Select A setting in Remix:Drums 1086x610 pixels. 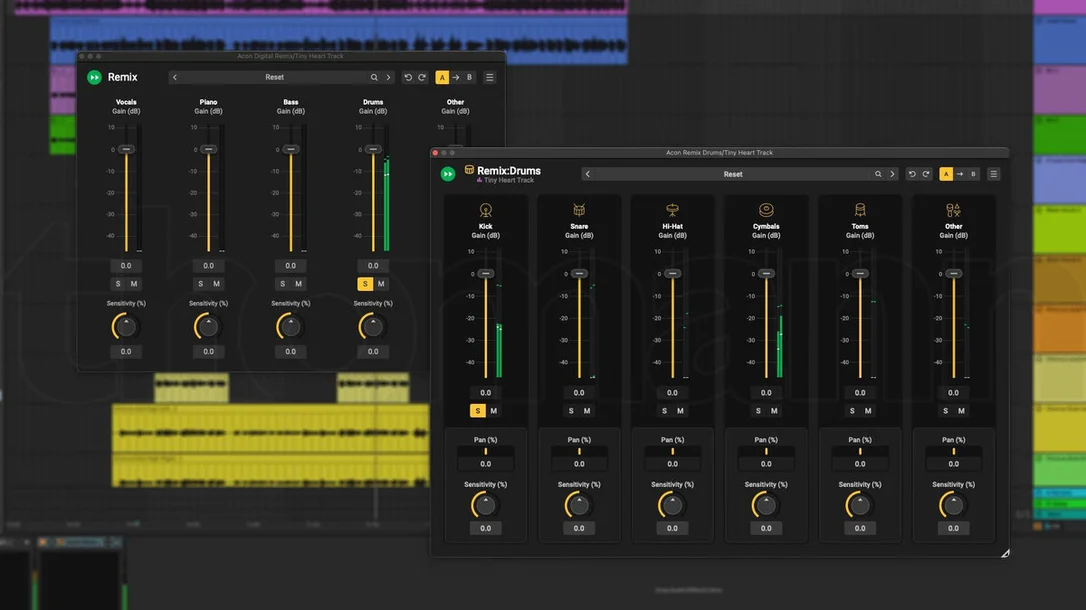[945, 174]
